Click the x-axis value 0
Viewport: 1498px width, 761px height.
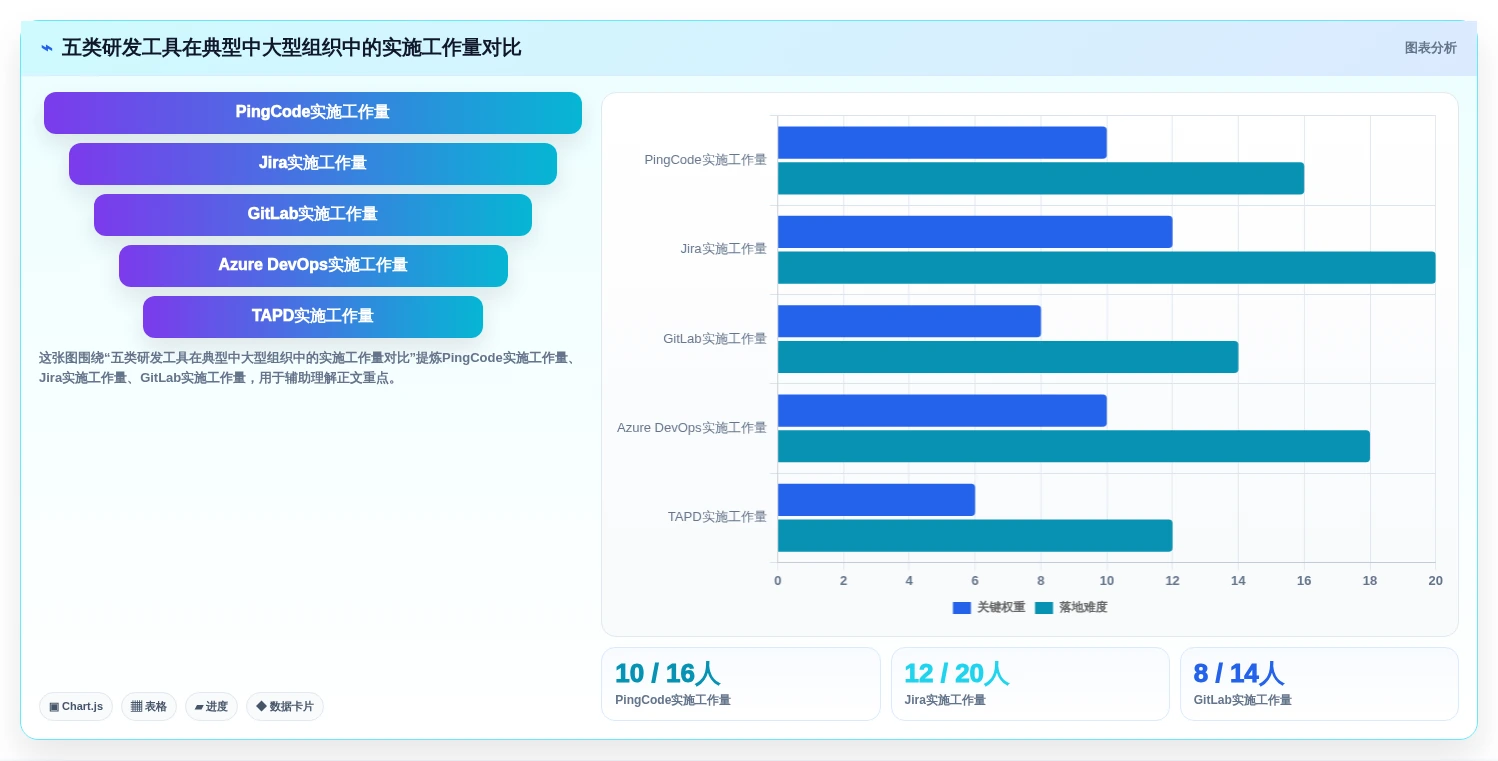pyautogui.click(x=778, y=581)
